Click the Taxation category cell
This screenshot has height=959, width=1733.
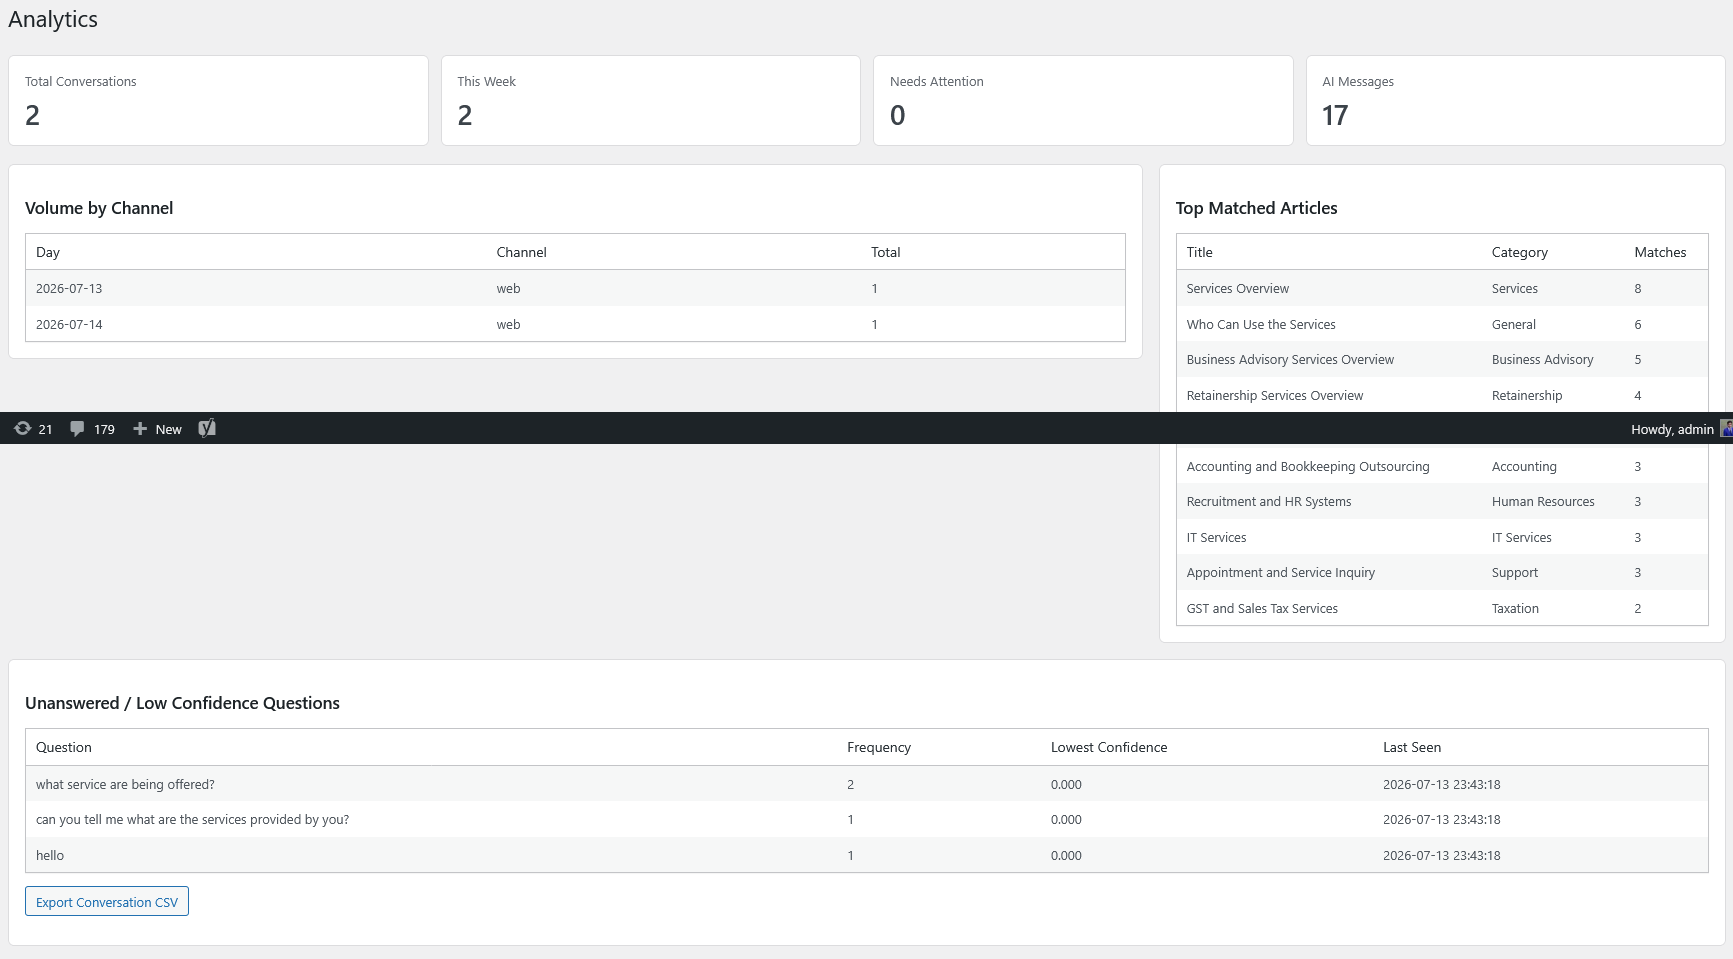(1515, 608)
